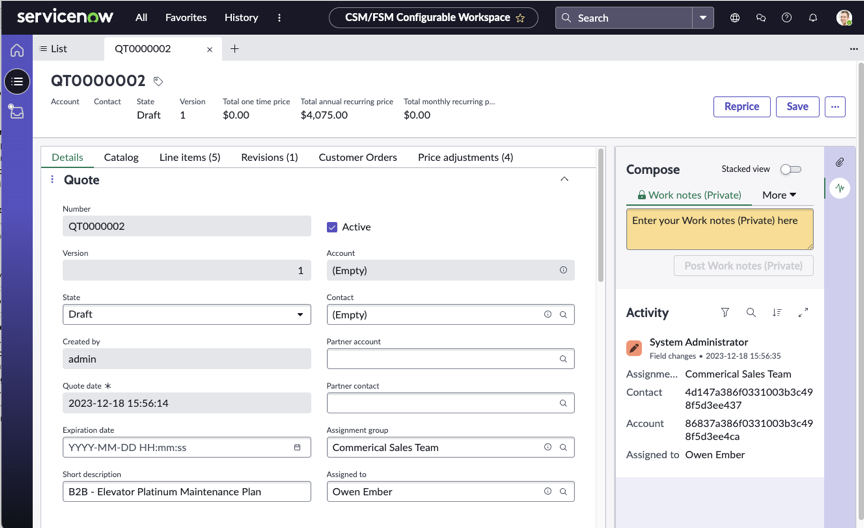Expand the More journal fields dropdown
Viewport: 864px width, 528px height.
(779, 195)
